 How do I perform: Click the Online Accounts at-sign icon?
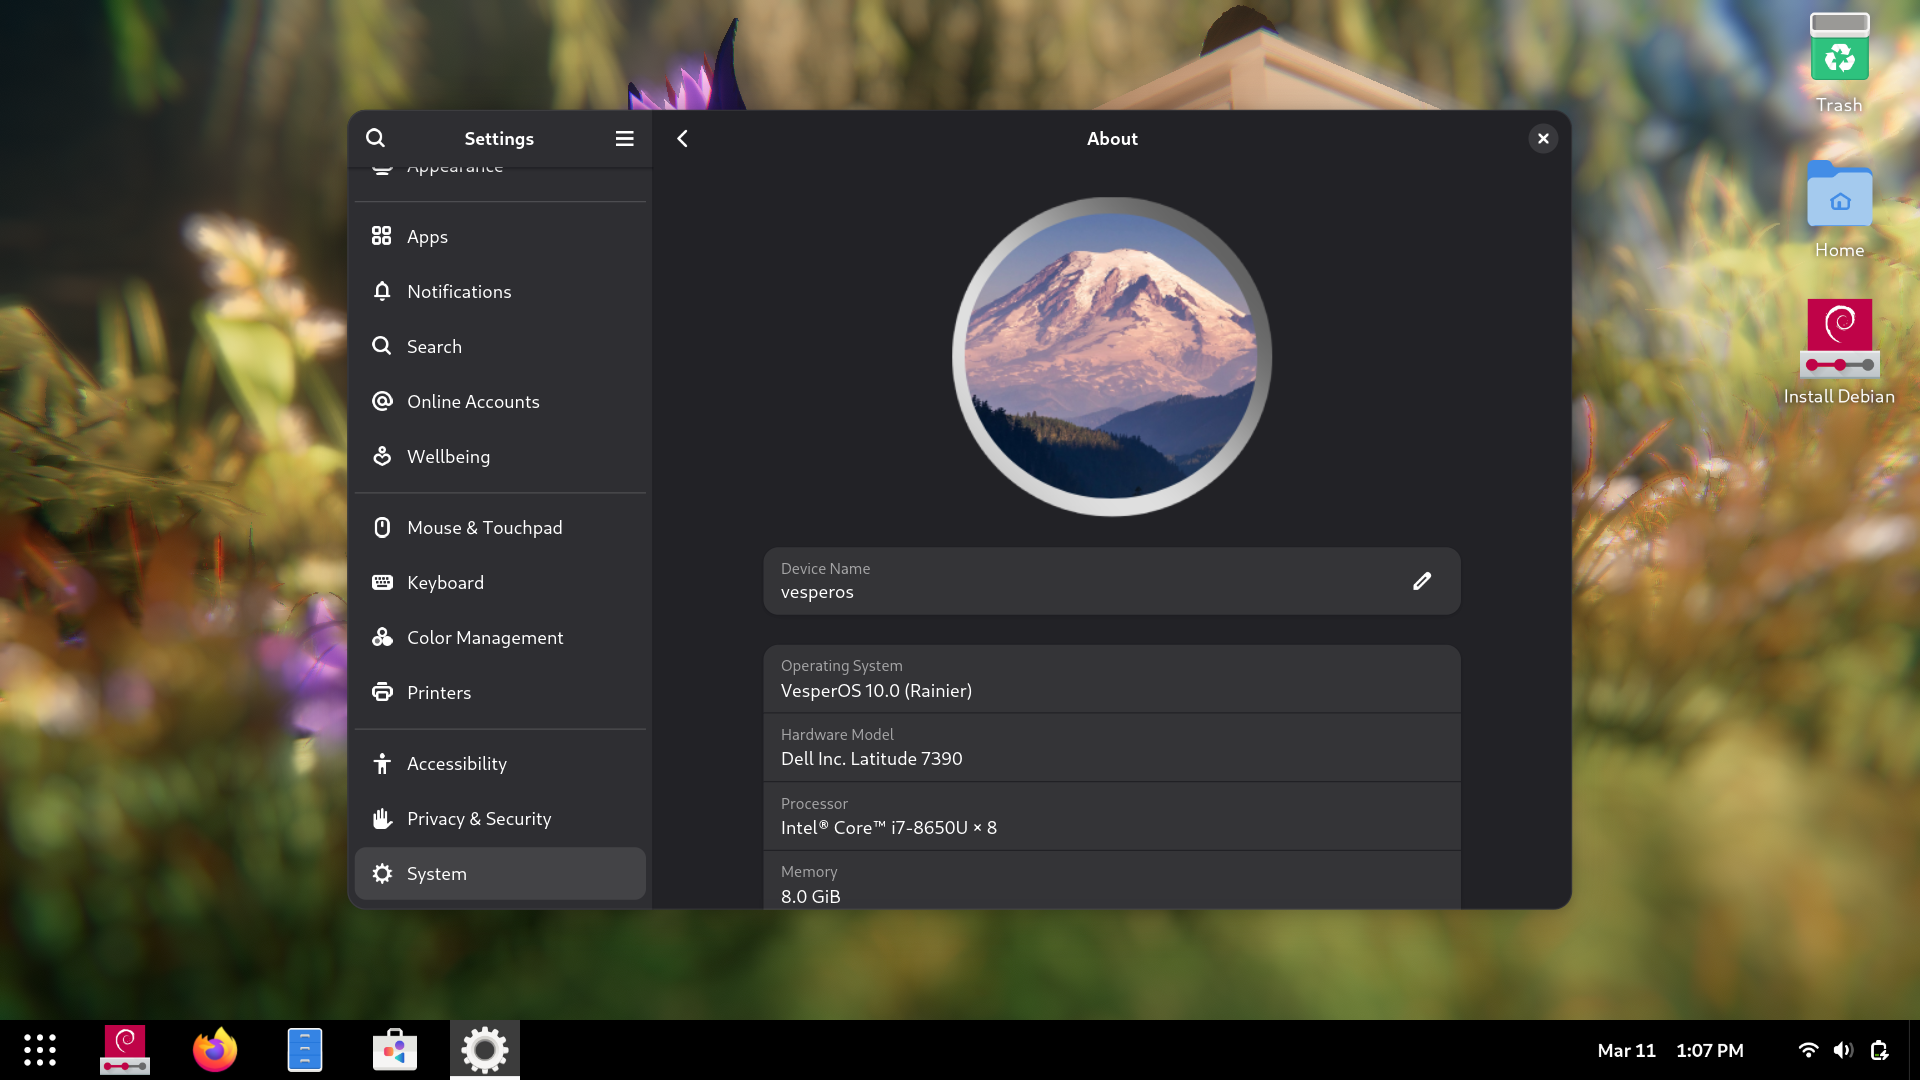point(381,401)
